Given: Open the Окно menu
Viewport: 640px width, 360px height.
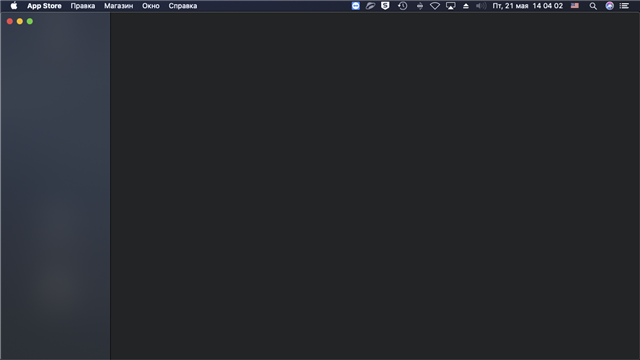Looking at the screenshot, I should click(x=151, y=6).
